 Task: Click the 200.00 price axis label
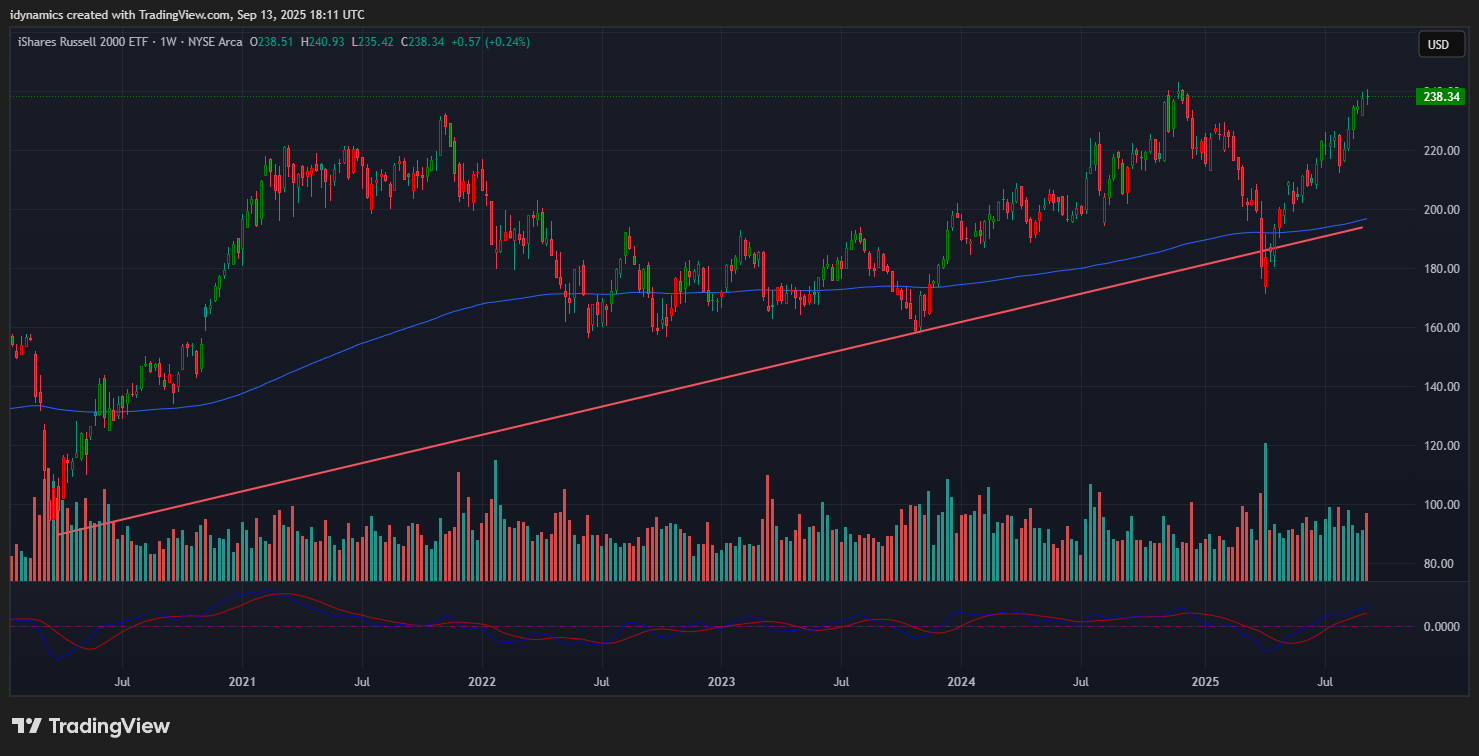1442,210
